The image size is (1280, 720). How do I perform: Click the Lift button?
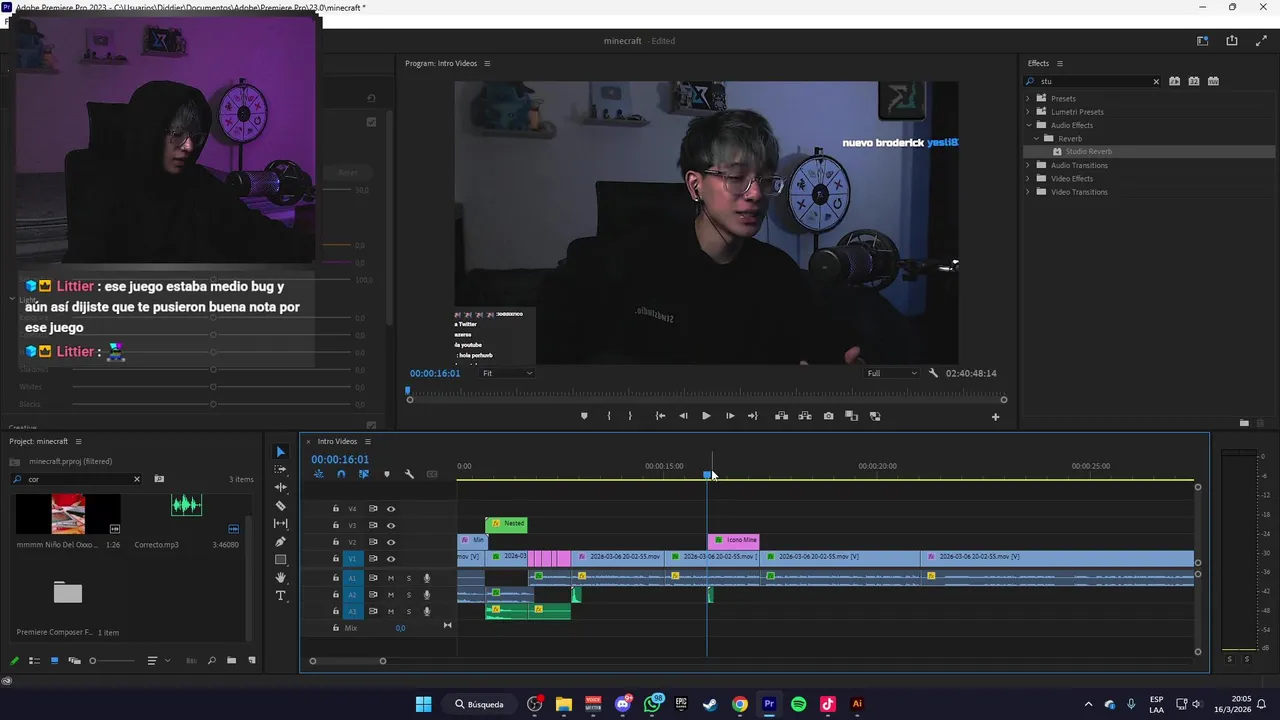781,416
